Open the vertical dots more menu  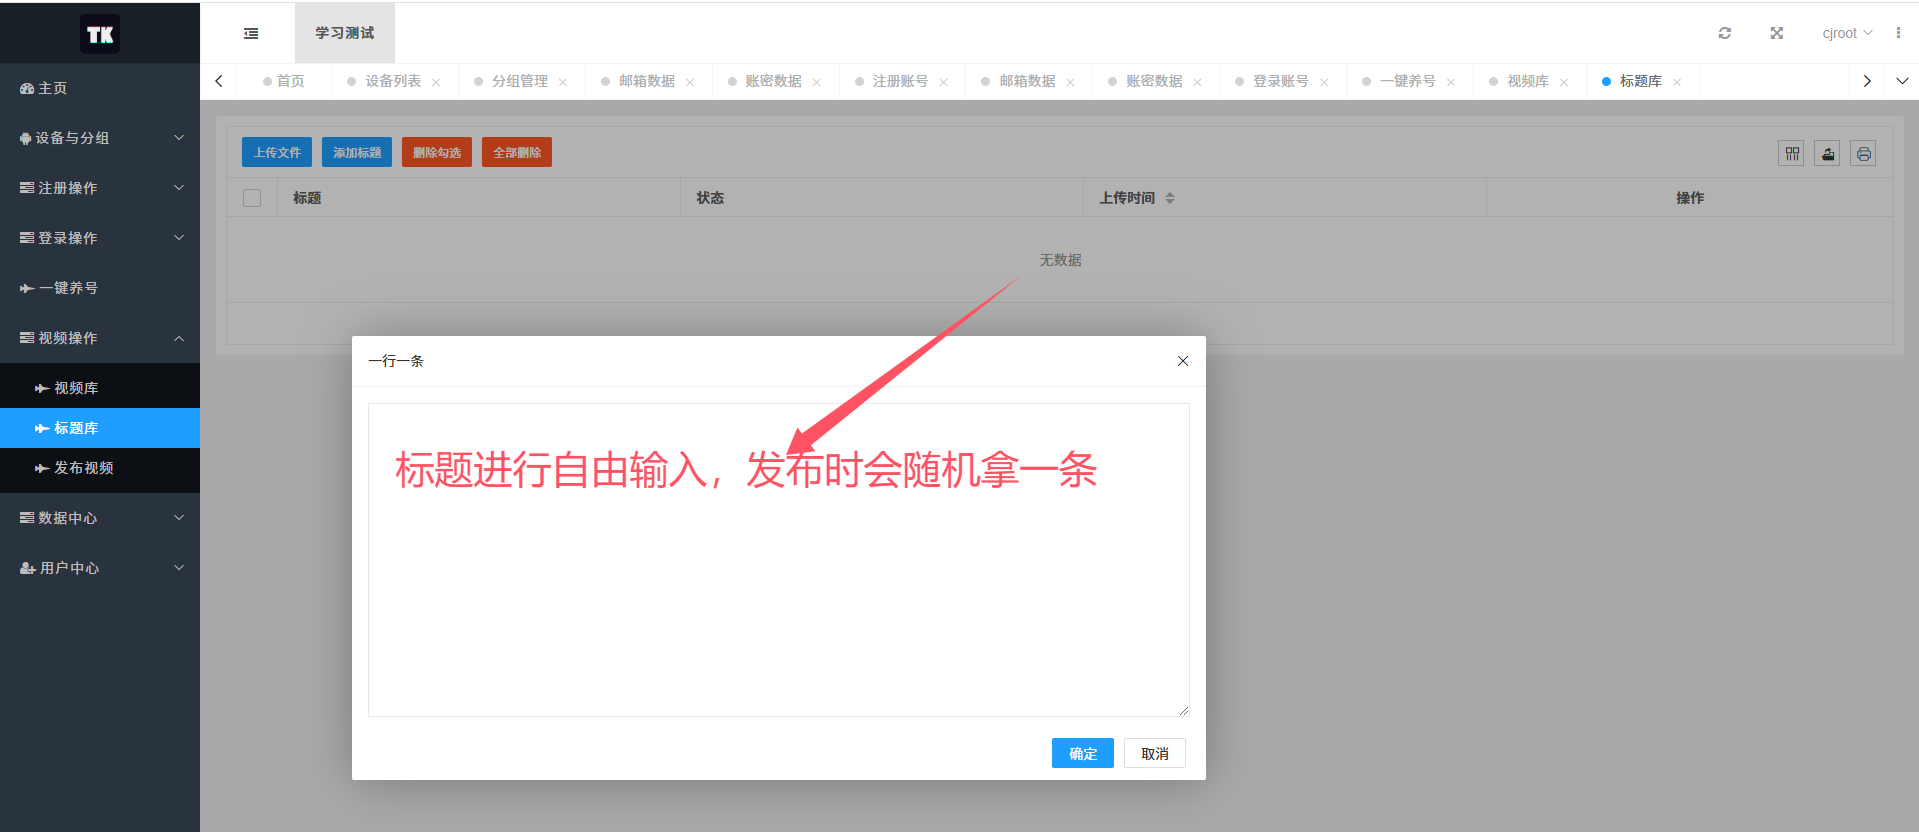pyautogui.click(x=1898, y=33)
